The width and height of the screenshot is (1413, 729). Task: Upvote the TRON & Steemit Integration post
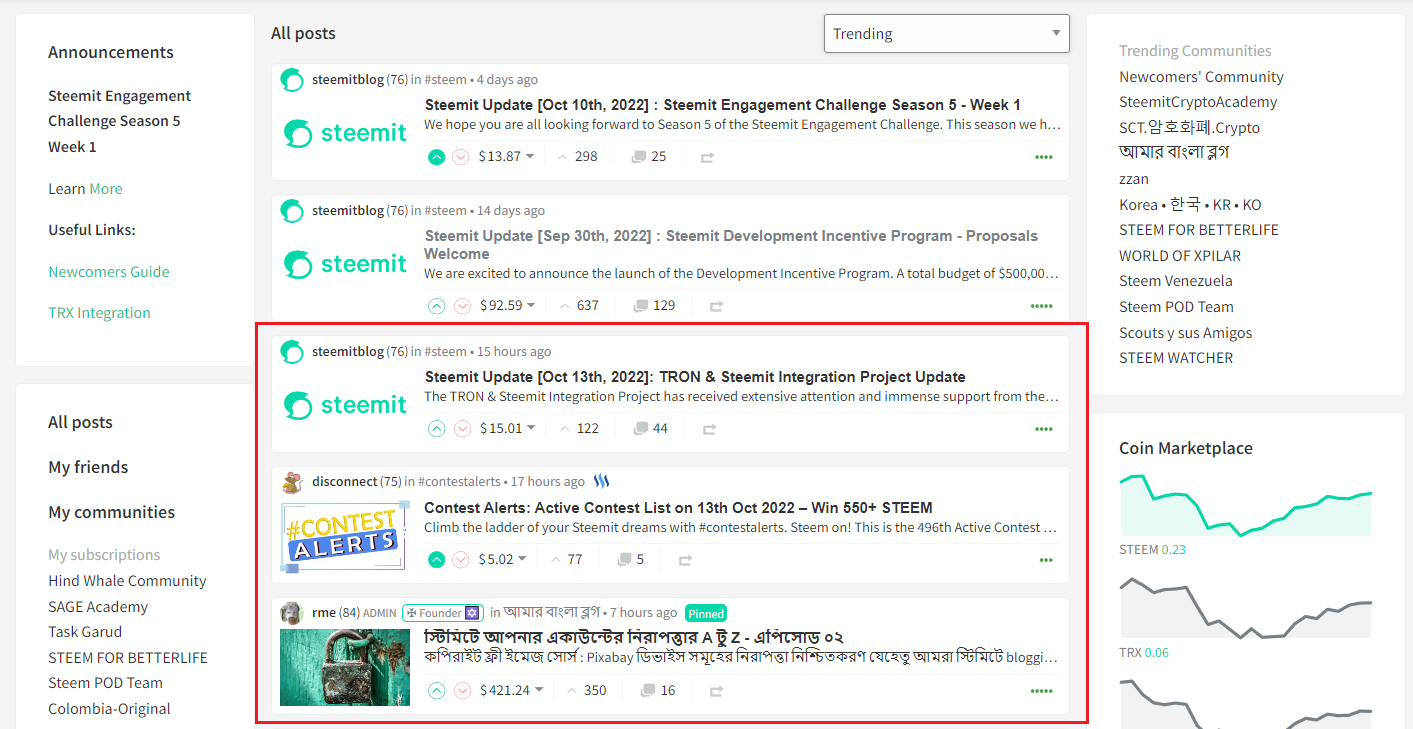click(436, 429)
